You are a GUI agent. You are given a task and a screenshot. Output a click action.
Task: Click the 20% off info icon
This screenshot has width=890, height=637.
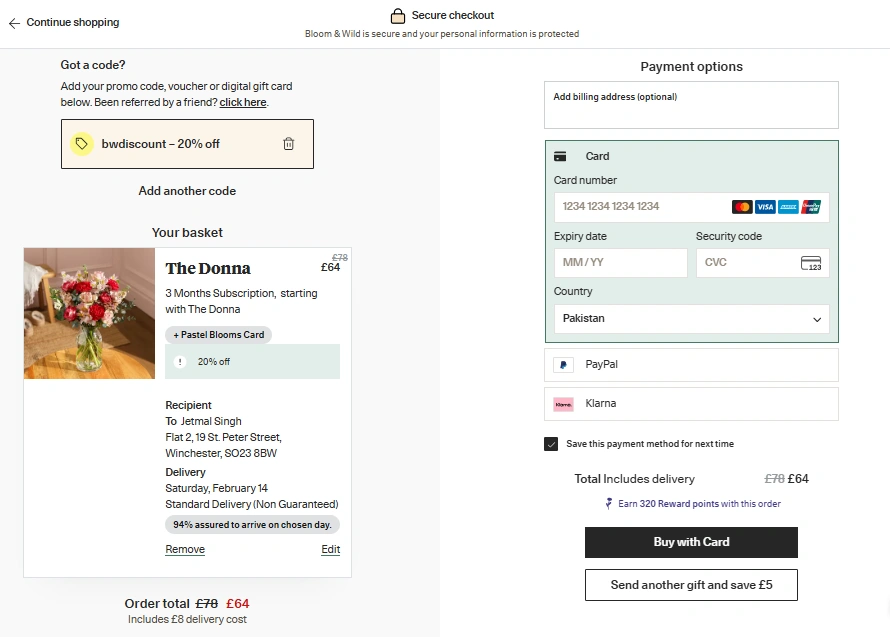coord(180,362)
